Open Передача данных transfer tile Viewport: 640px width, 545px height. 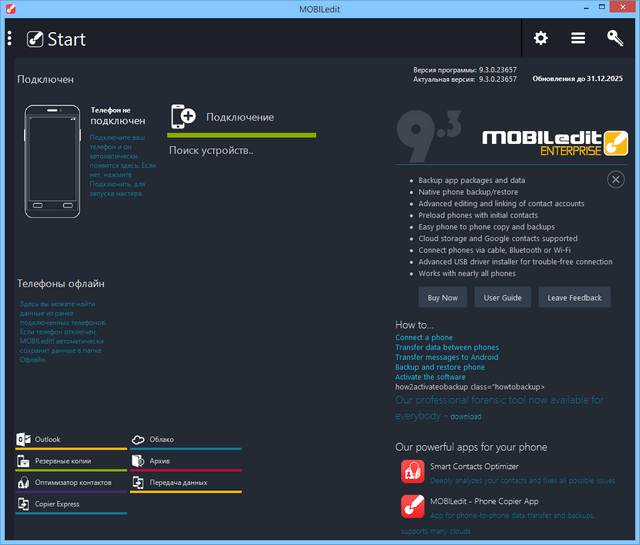(186, 483)
